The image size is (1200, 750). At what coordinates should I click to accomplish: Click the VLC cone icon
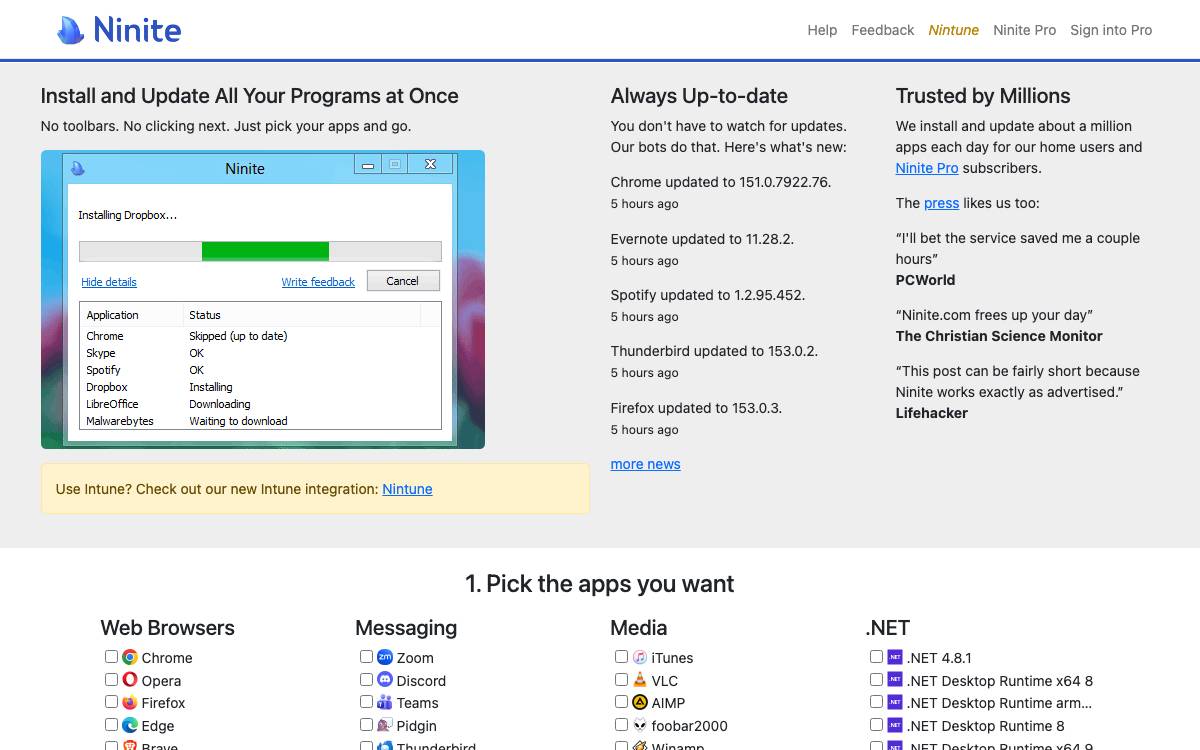pyautogui.click(x=640, y=680)
